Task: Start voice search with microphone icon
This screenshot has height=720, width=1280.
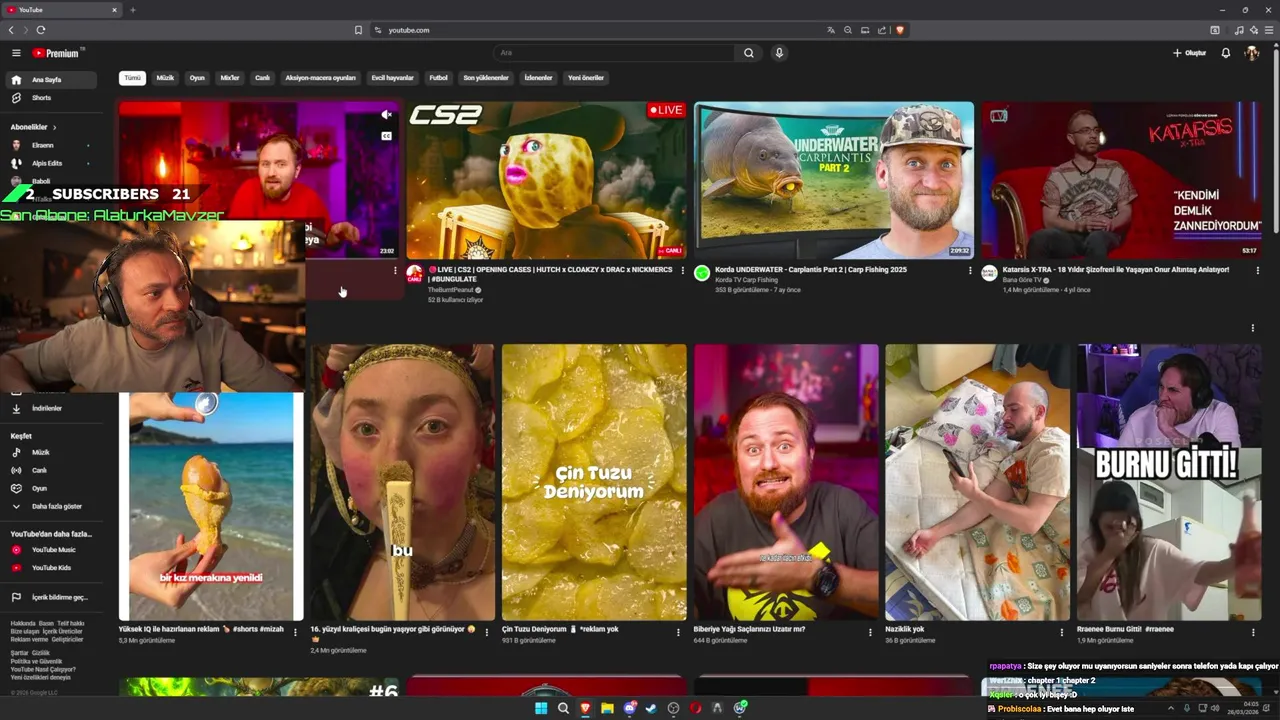Action: pyautogui.click(x=779, y=53)
